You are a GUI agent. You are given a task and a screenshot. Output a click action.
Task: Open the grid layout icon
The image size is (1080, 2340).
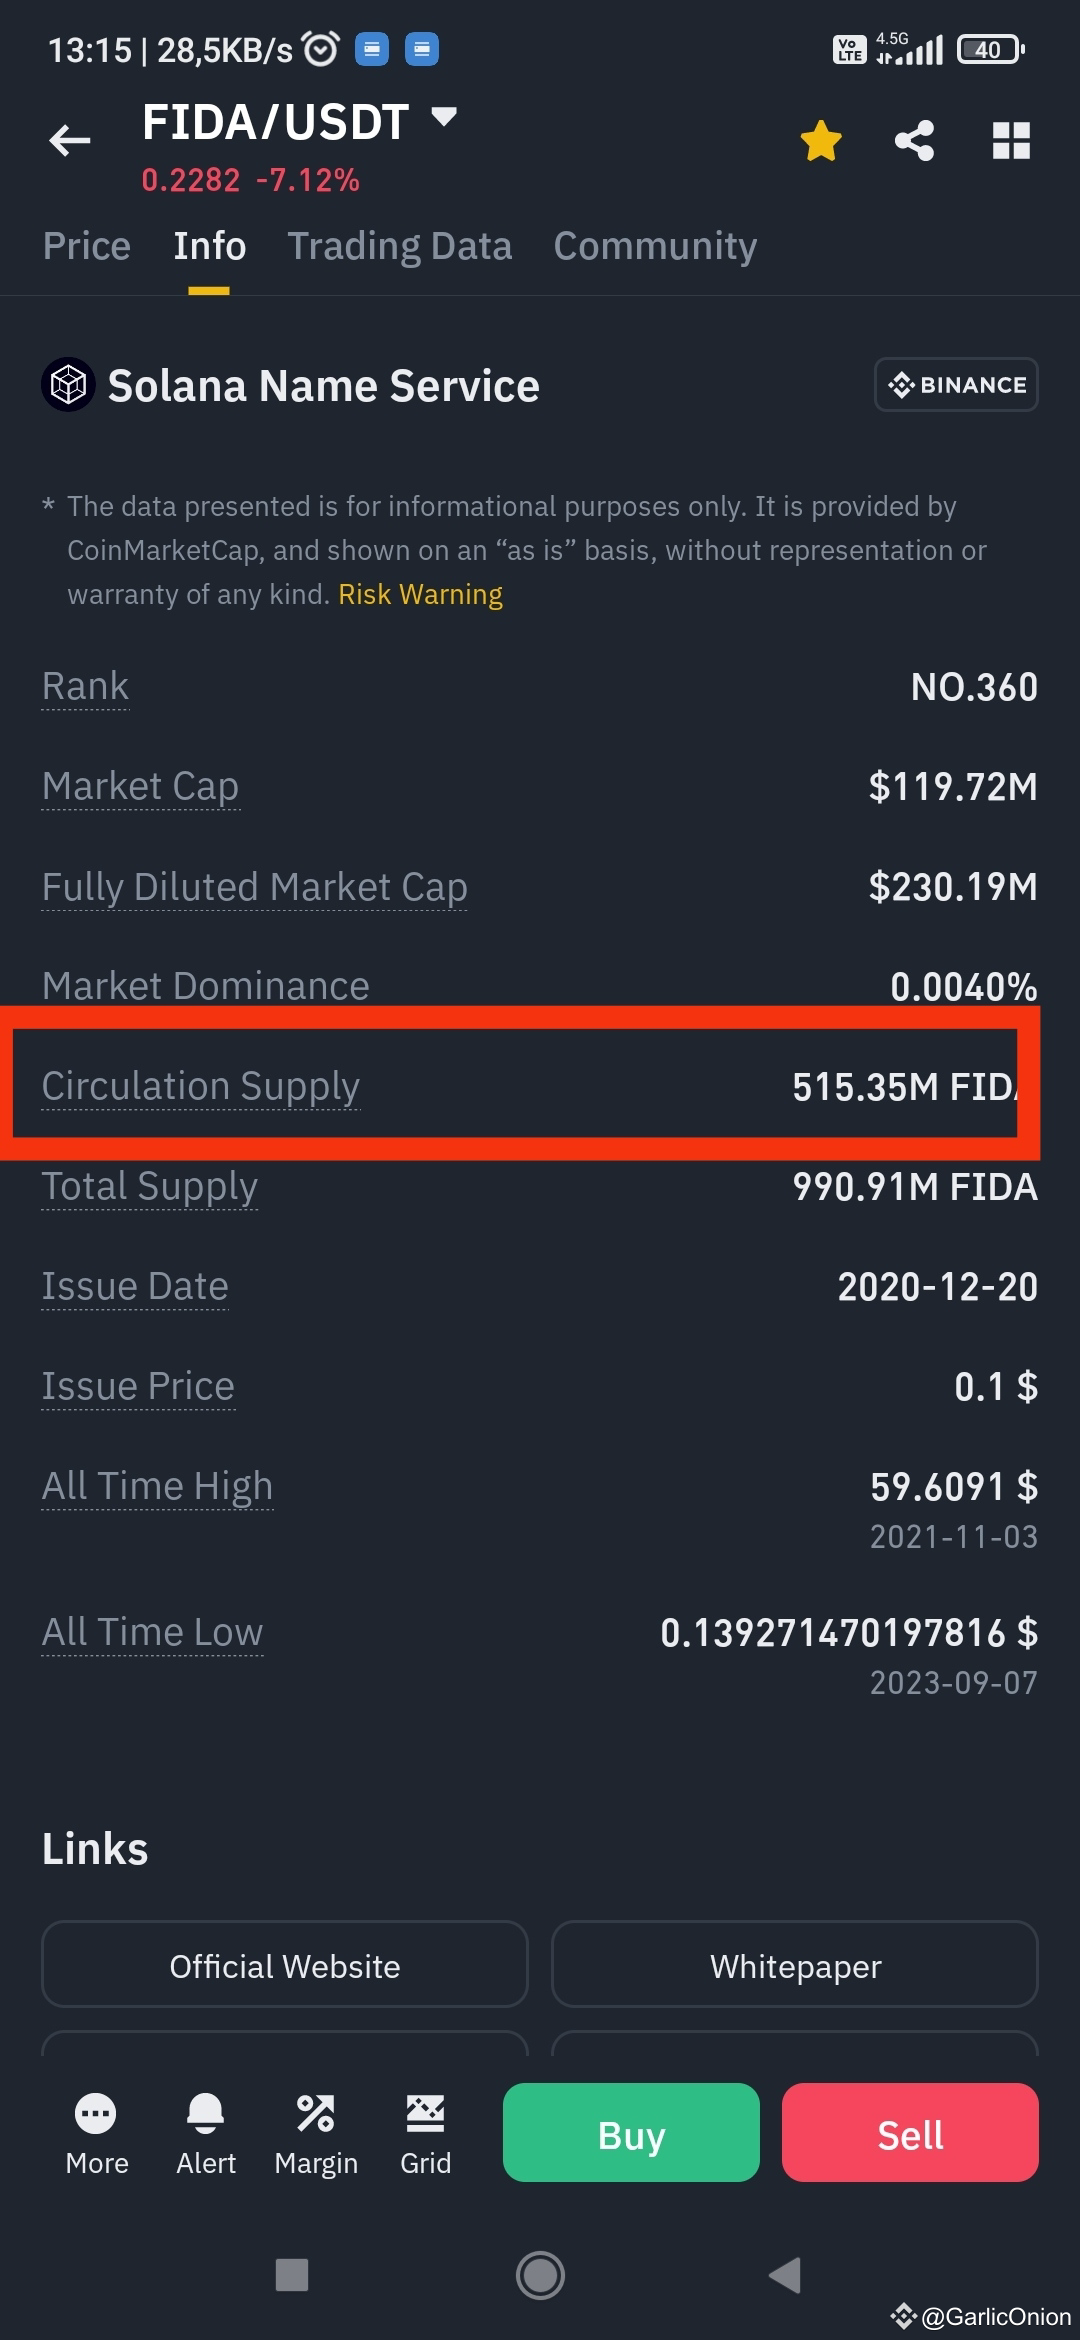click(1011, 141)
